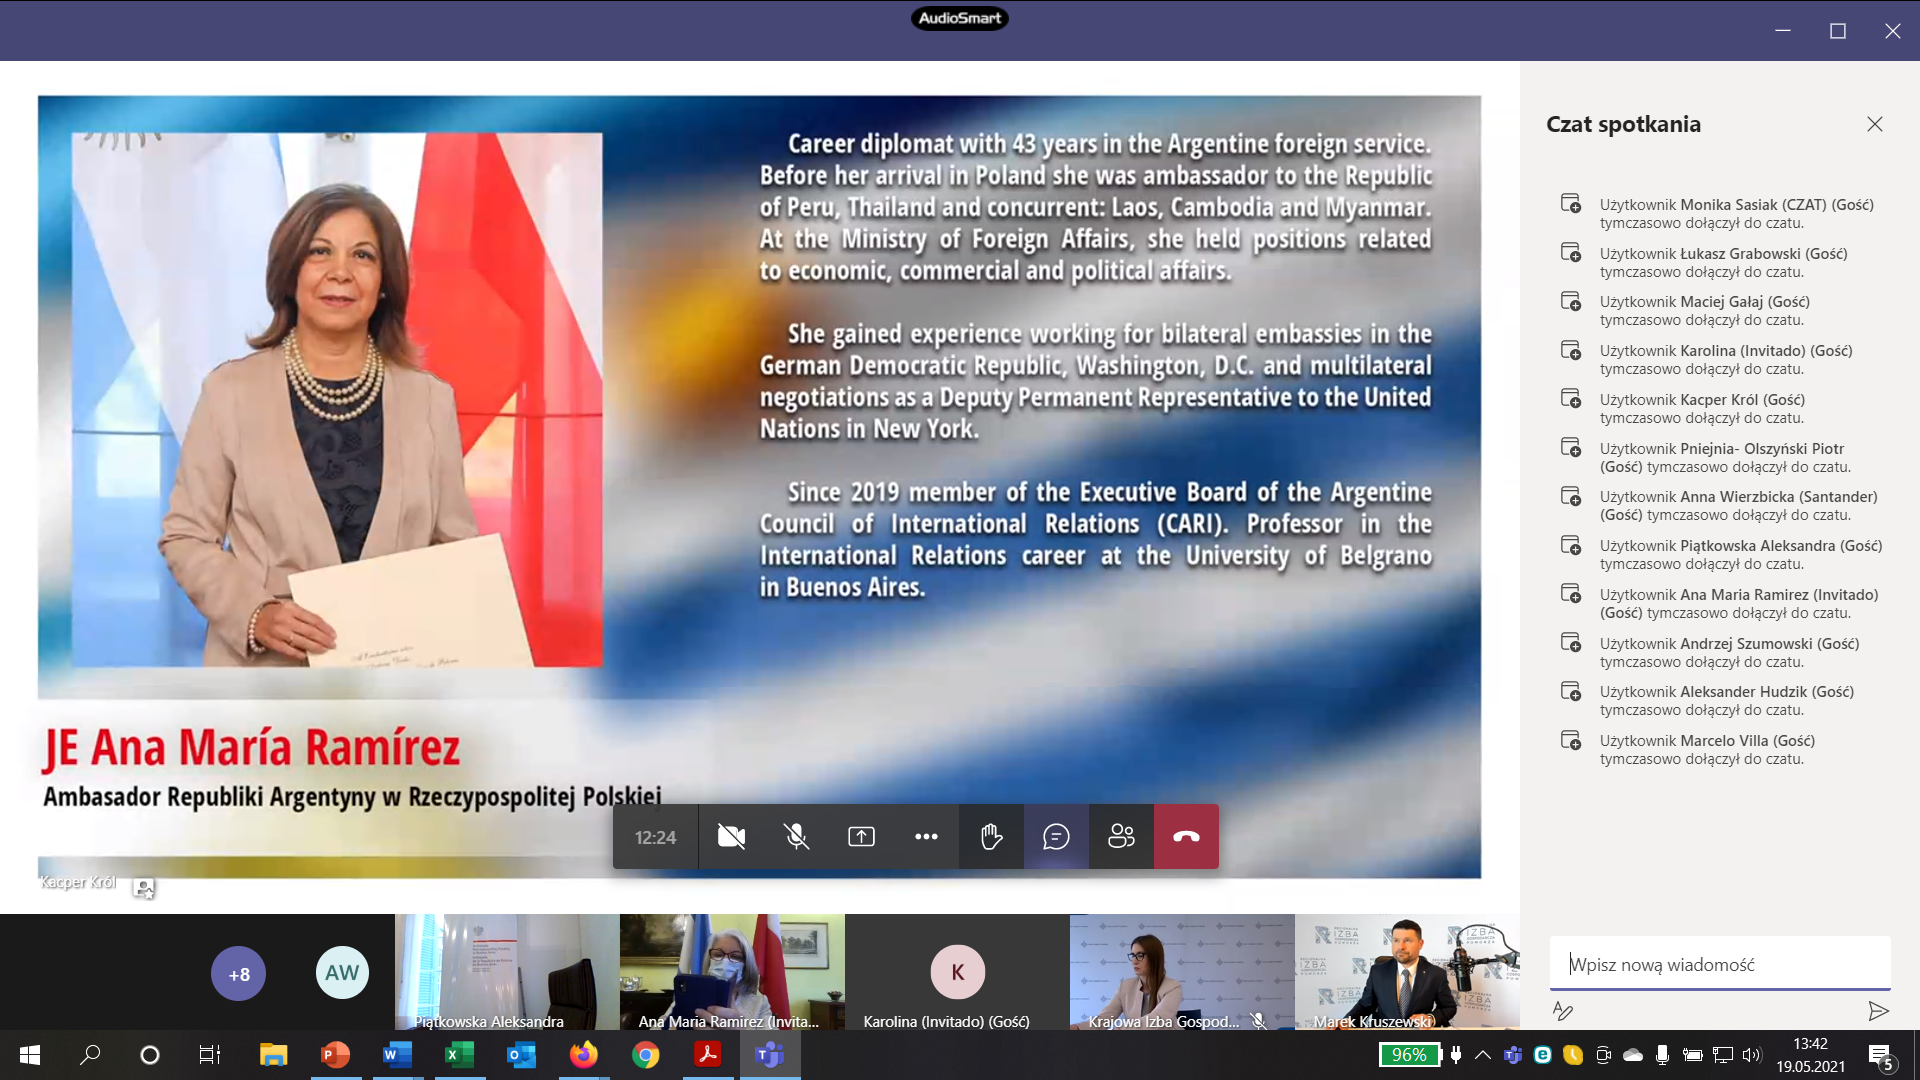Close the Czat spotkania panel
This screenshot has width=1920, height=1080.
1874,124
